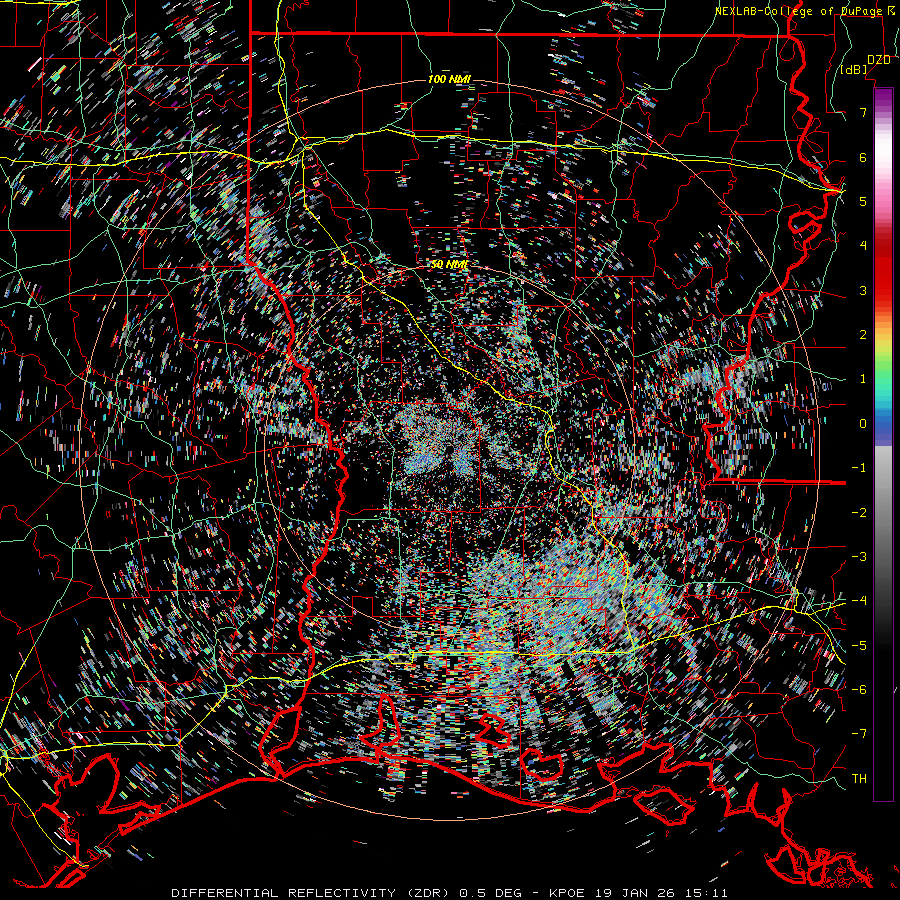Image resolution: width=900 pixels, height=900 pixels.
Task: Click the "50 NMI" range ring label
Action: [x=449, y=265]
